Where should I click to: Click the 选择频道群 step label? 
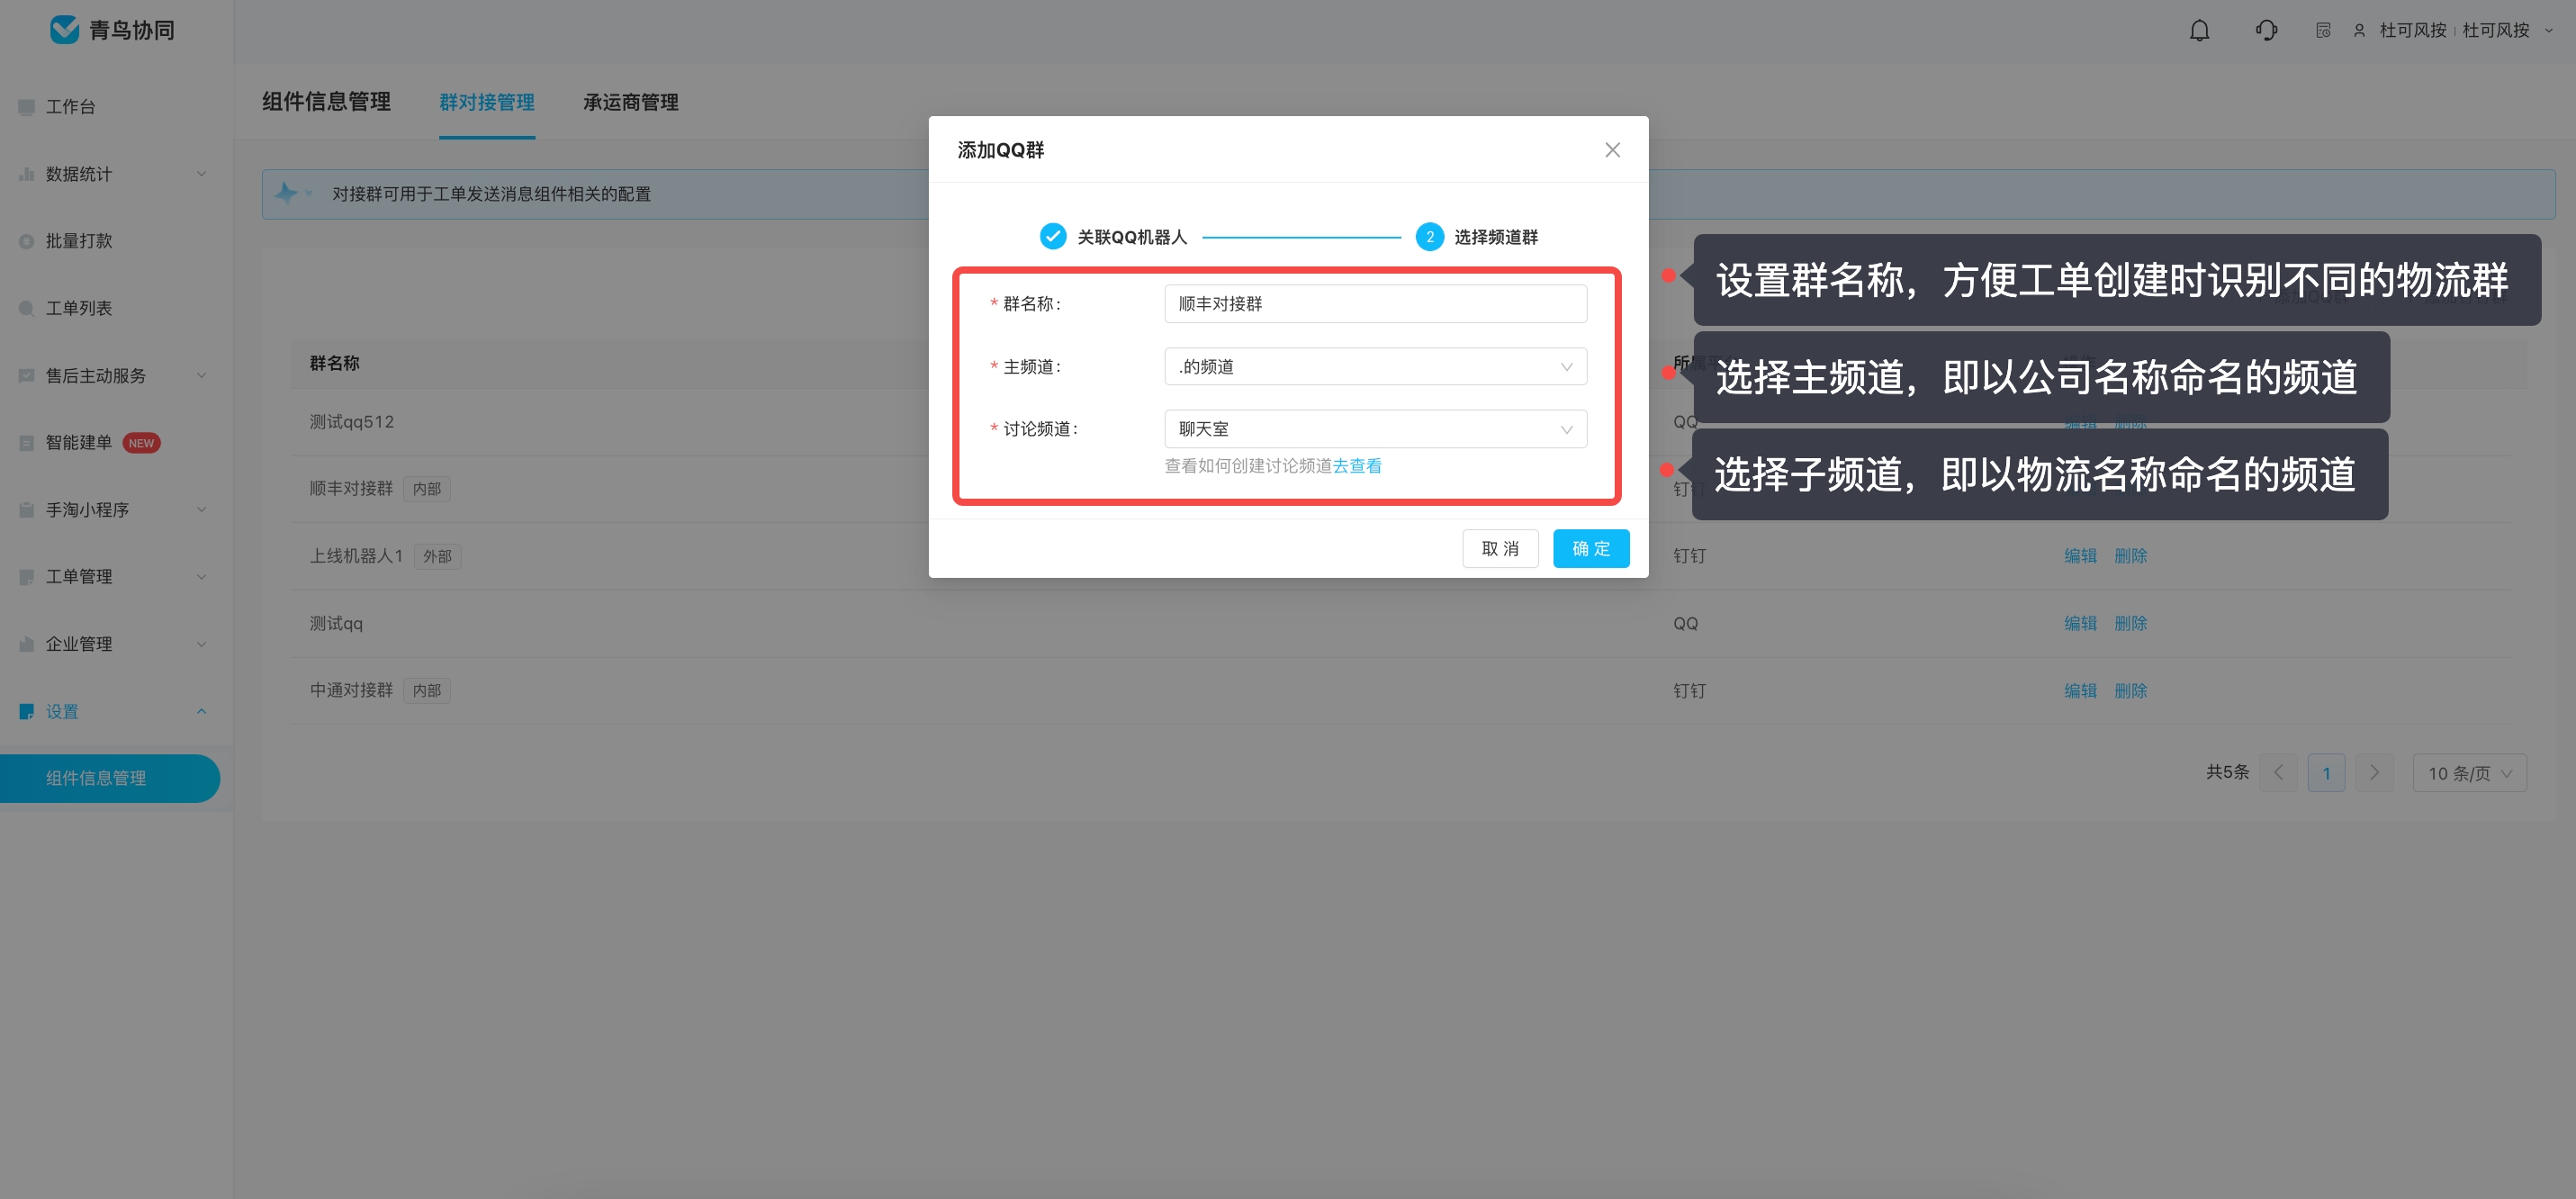coord(1496,237)
